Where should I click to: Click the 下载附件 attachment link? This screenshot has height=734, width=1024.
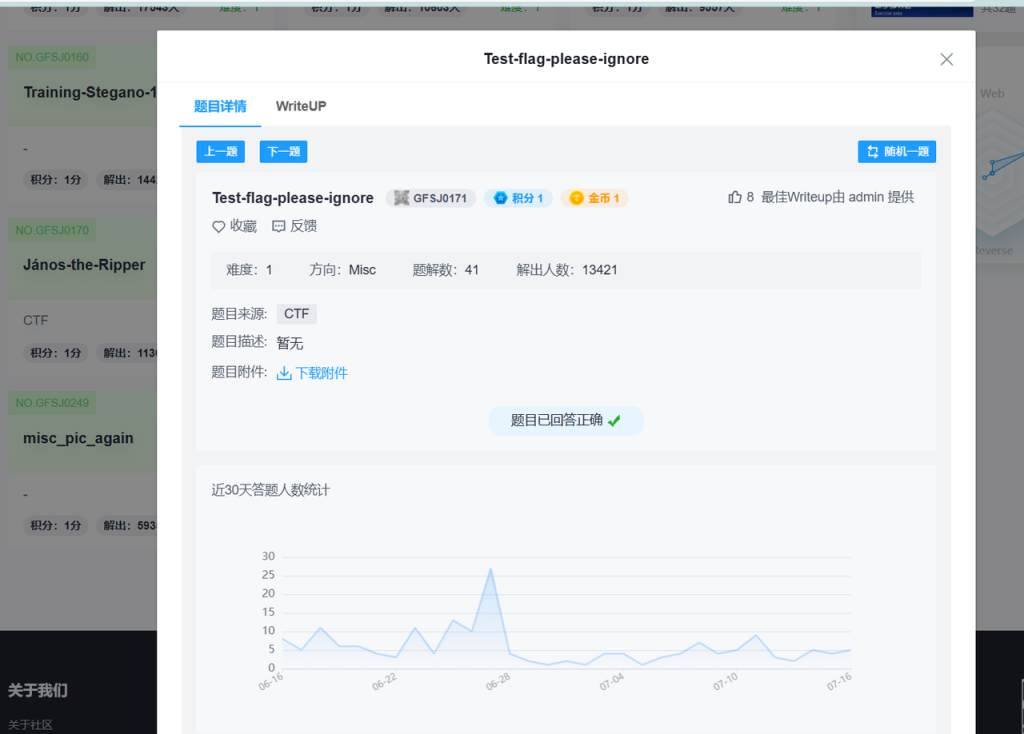tap(321, 373)
